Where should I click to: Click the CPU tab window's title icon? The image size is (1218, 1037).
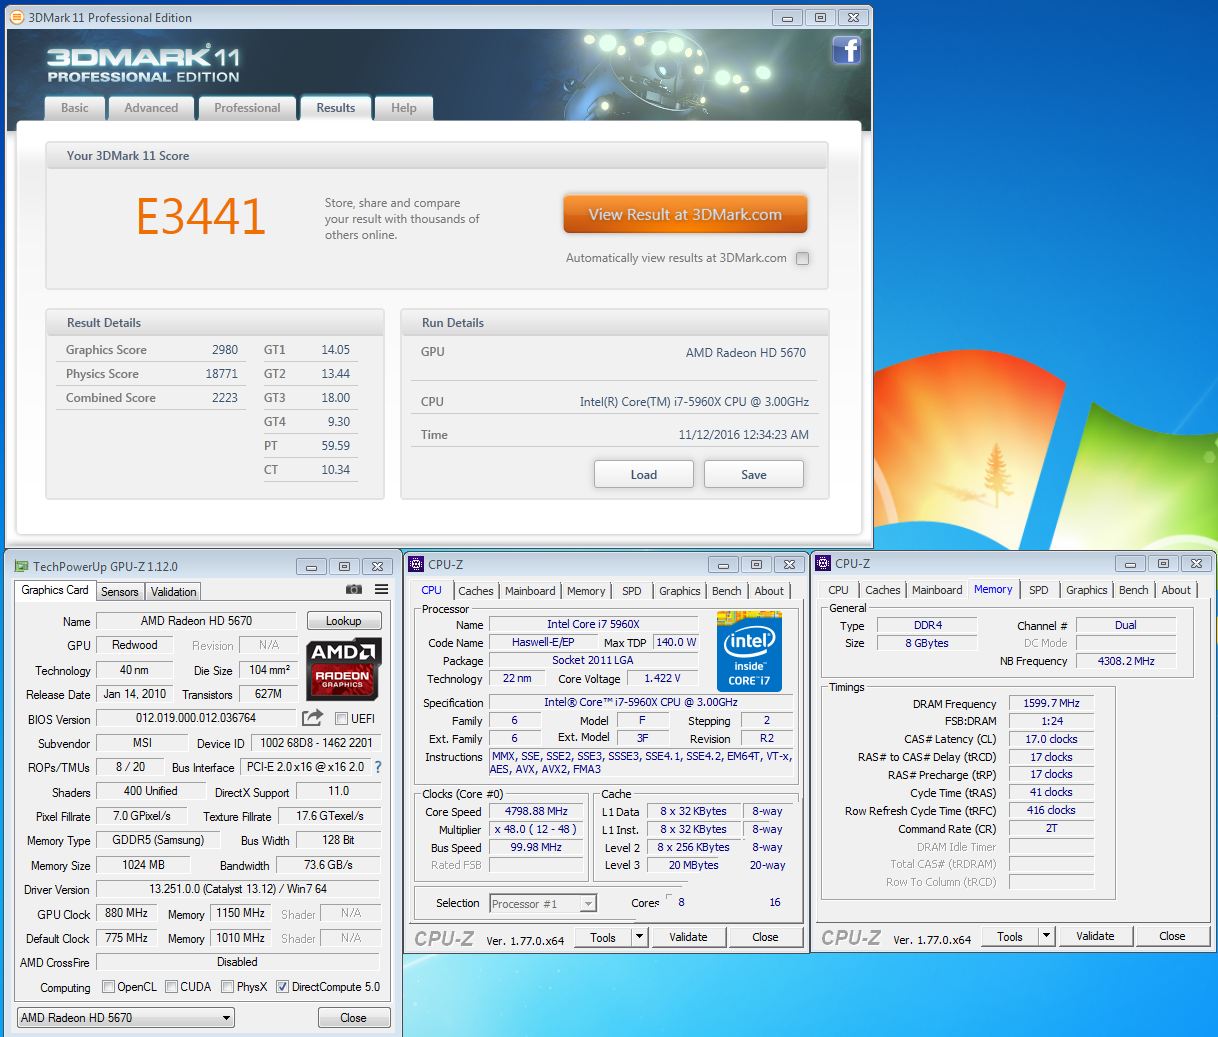[x=417, y=564]
